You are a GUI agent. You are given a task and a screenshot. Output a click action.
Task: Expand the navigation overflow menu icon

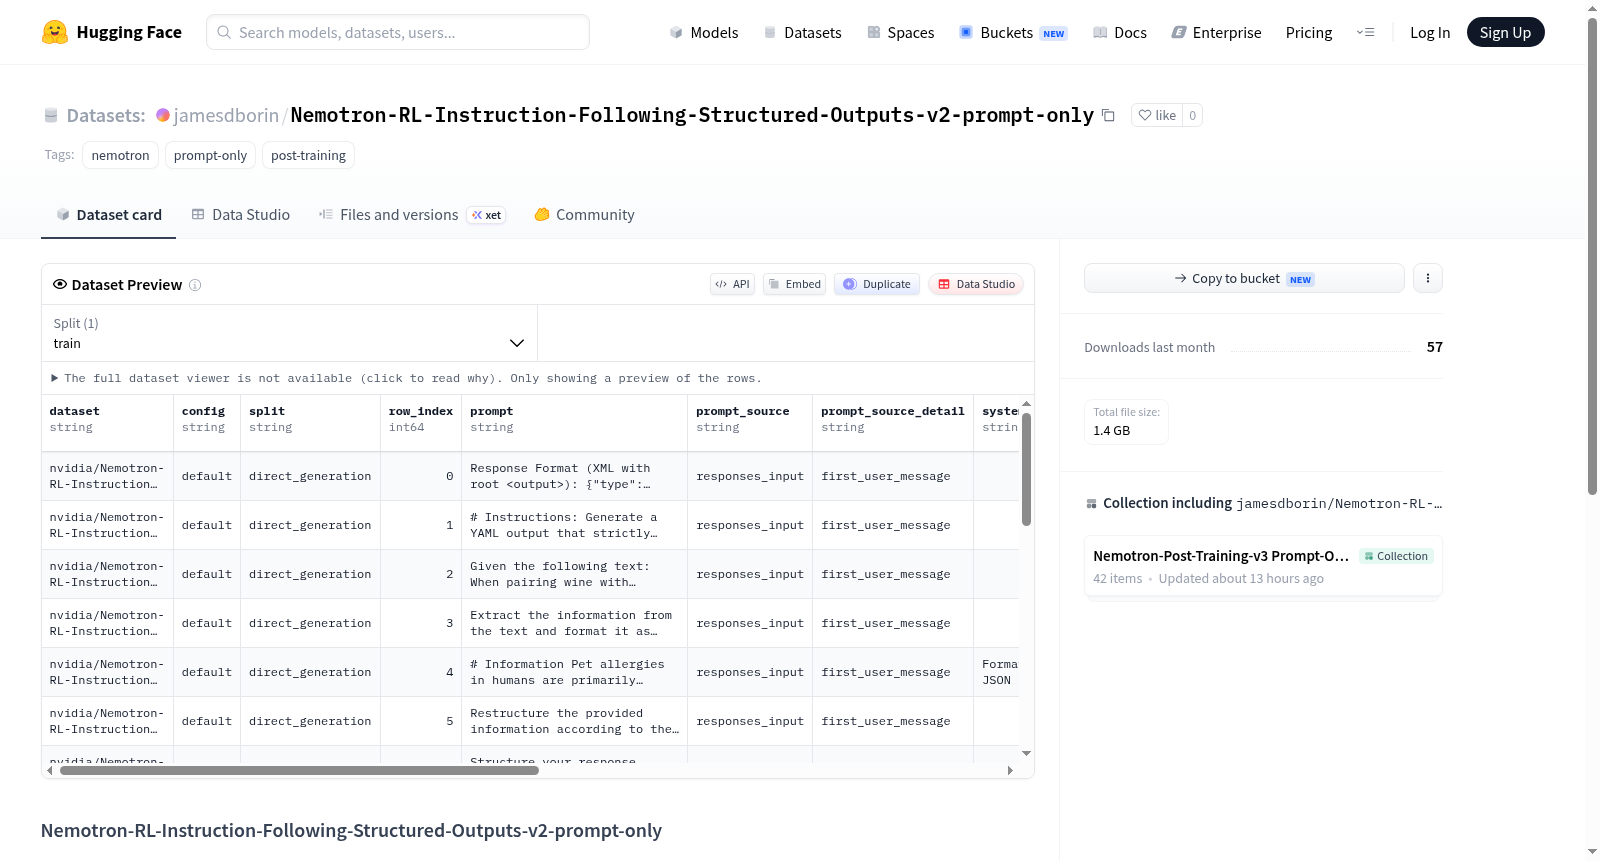click(1365, 32)
